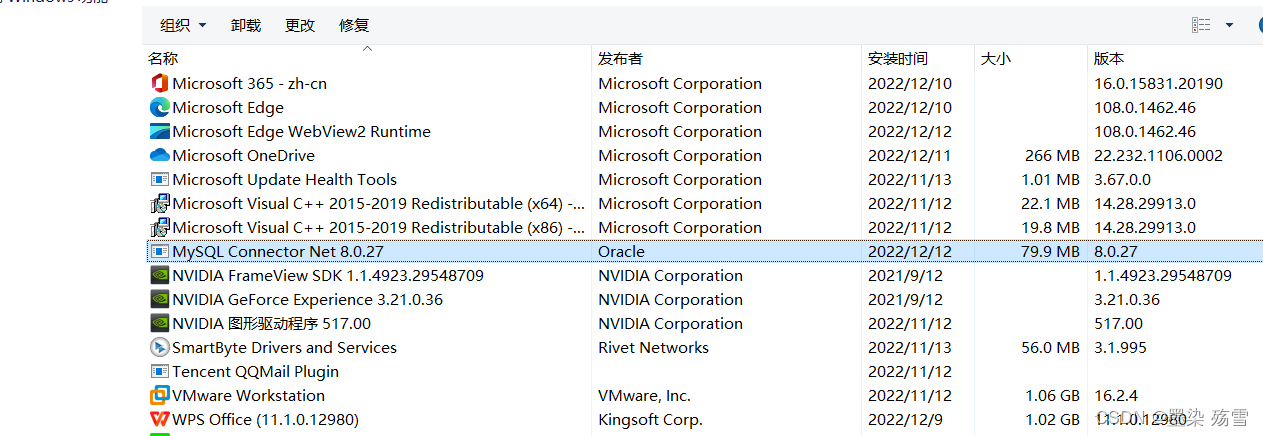This screenshot has height=436, width=1263.
Task: Click the 266 MB size cell
Action: point(1052,155)
